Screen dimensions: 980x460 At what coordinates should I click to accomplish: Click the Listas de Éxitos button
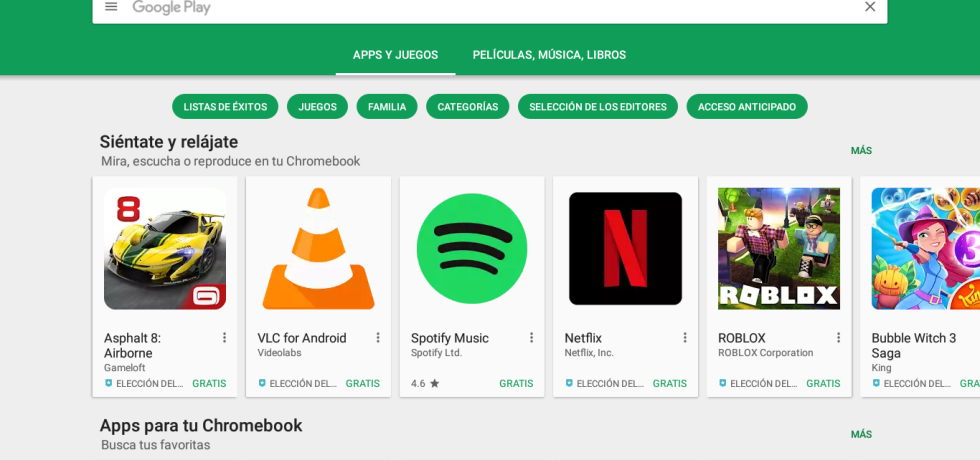(225, 107)
